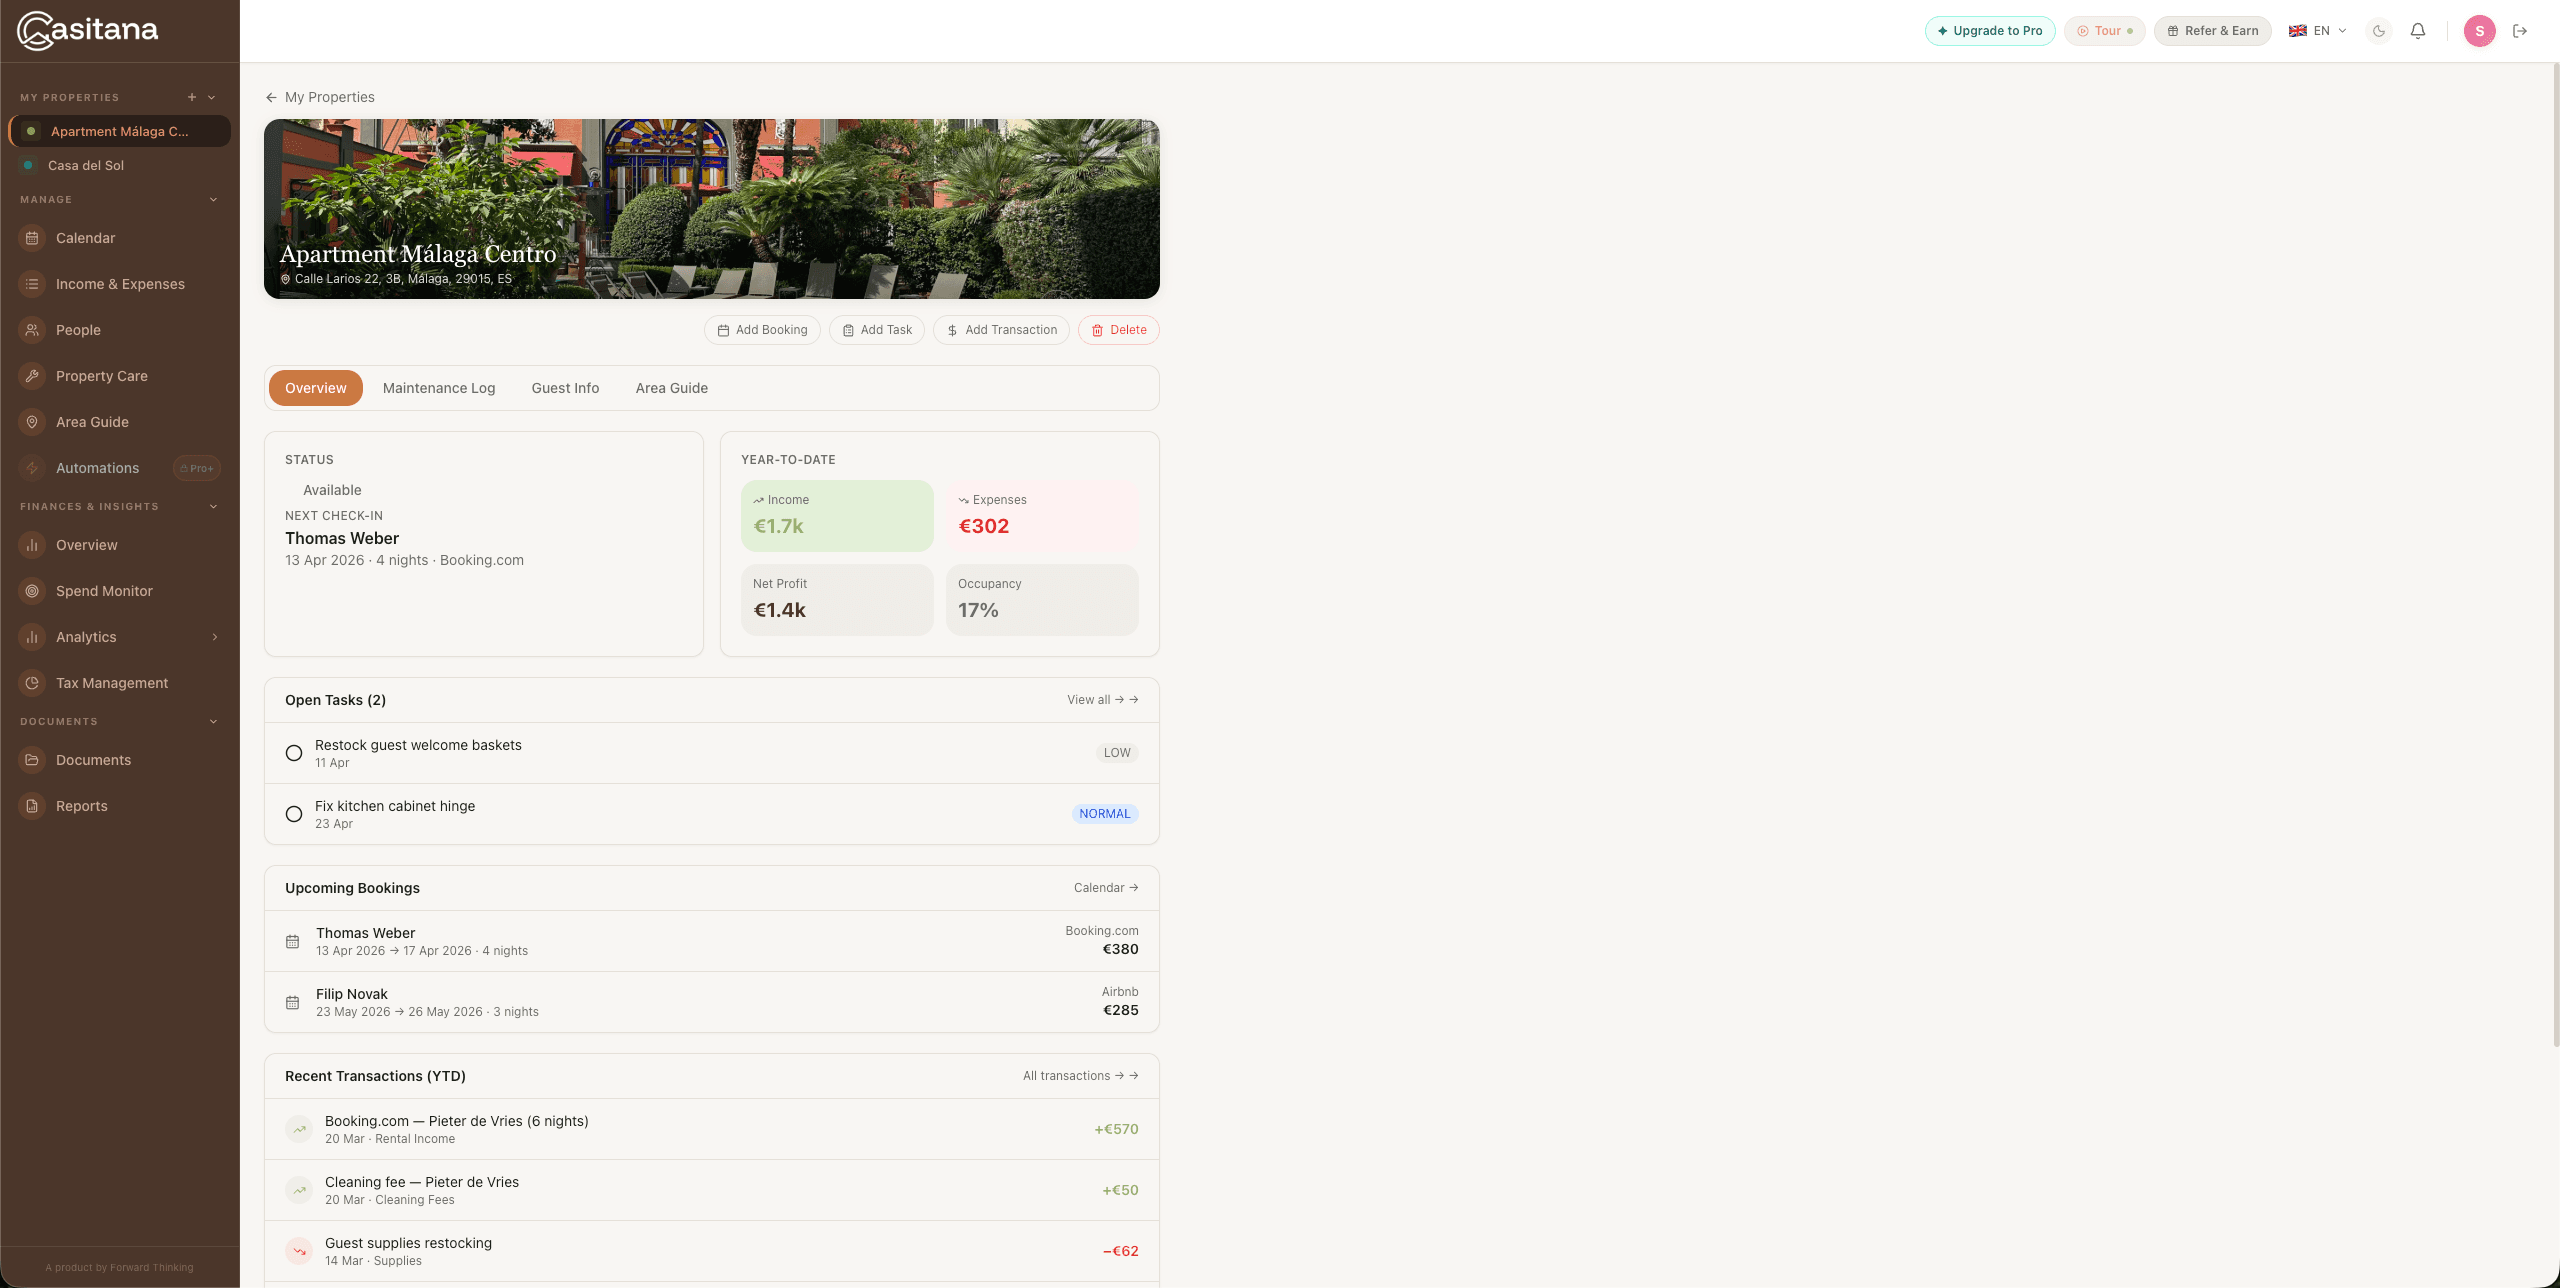Open Documents section

coord(120,760)
